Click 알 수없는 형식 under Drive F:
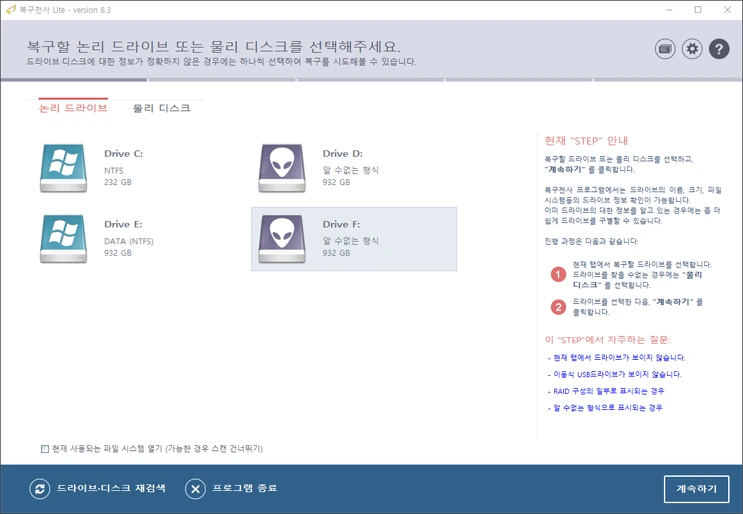743x514 pixels. 351,241
